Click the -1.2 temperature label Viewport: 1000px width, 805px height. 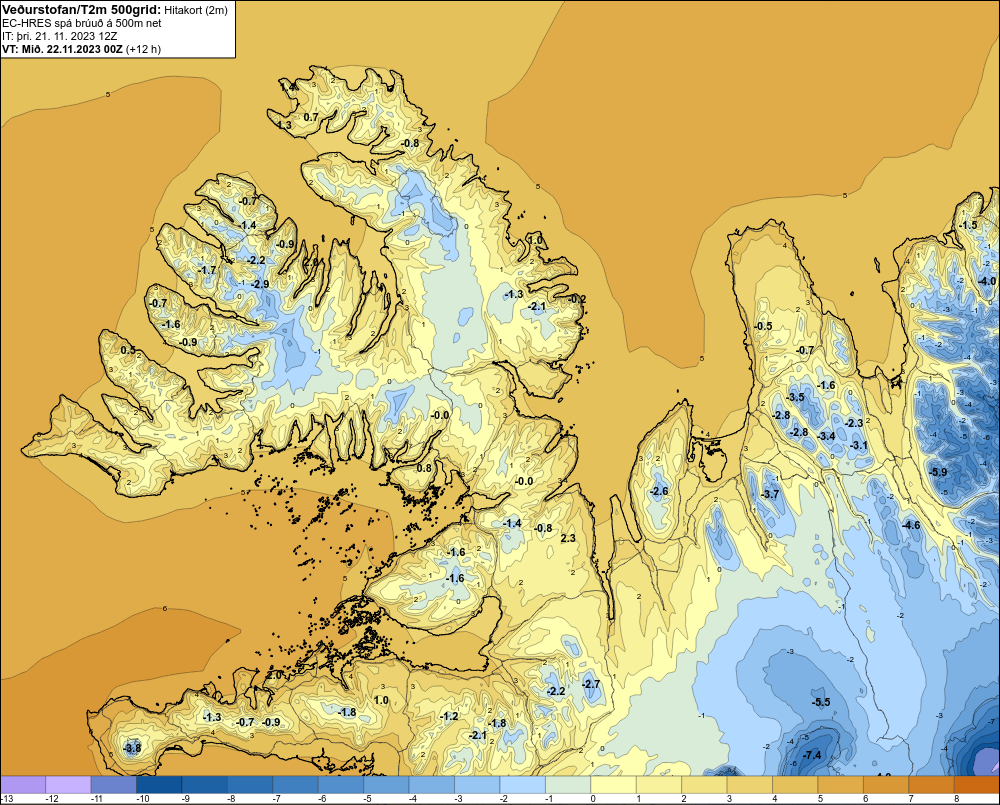450,716
